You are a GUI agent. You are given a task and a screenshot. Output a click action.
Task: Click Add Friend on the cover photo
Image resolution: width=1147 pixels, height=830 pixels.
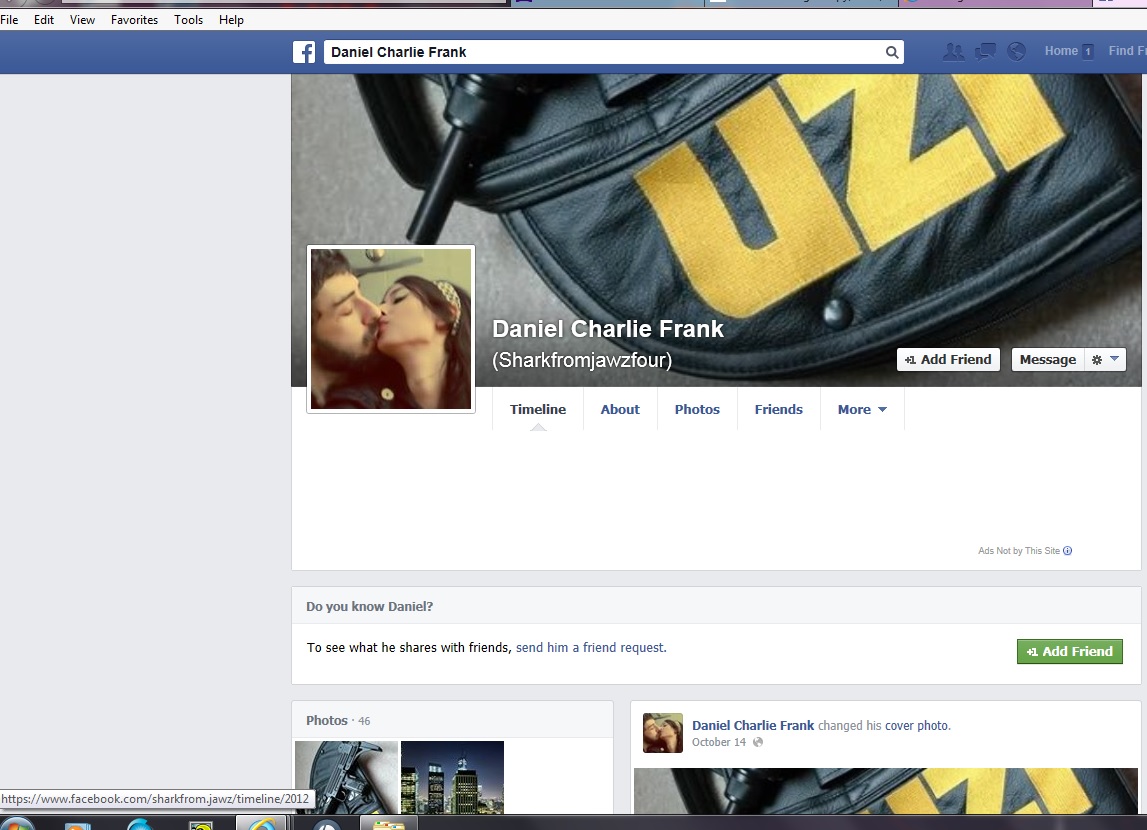pos(948,359)
